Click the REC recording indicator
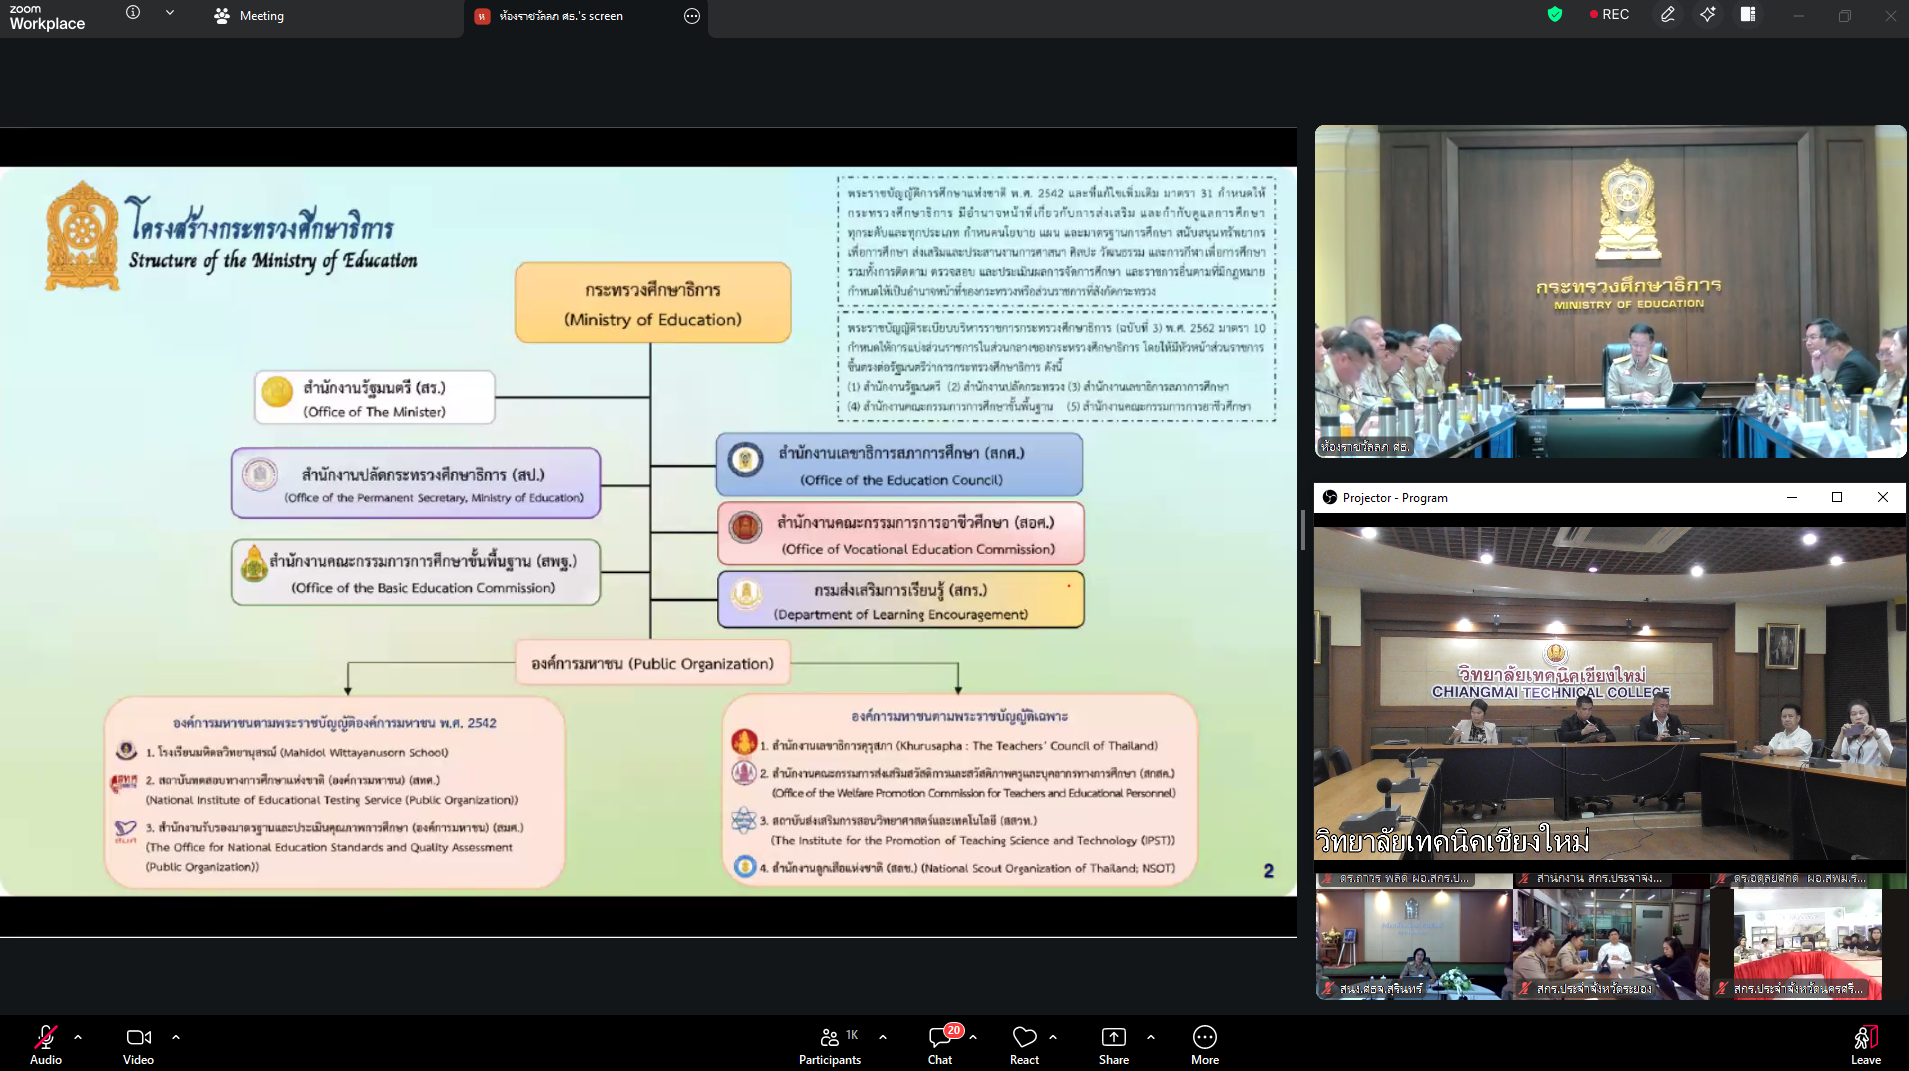 click(x=1609, y=15)
